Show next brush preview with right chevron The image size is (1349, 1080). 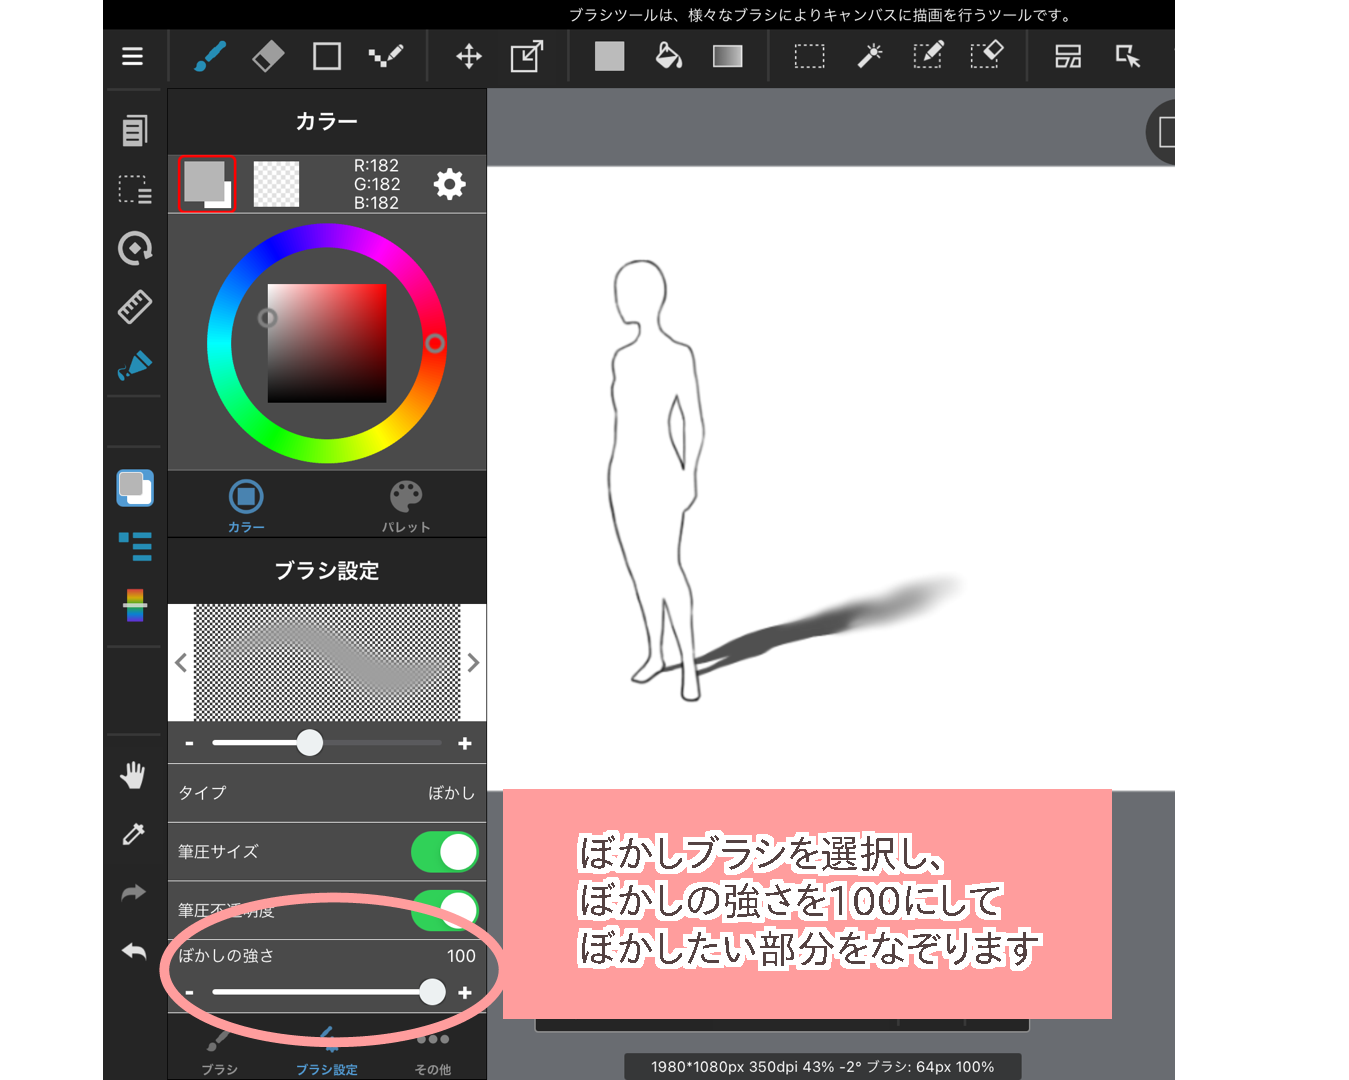tap(473, 662)
